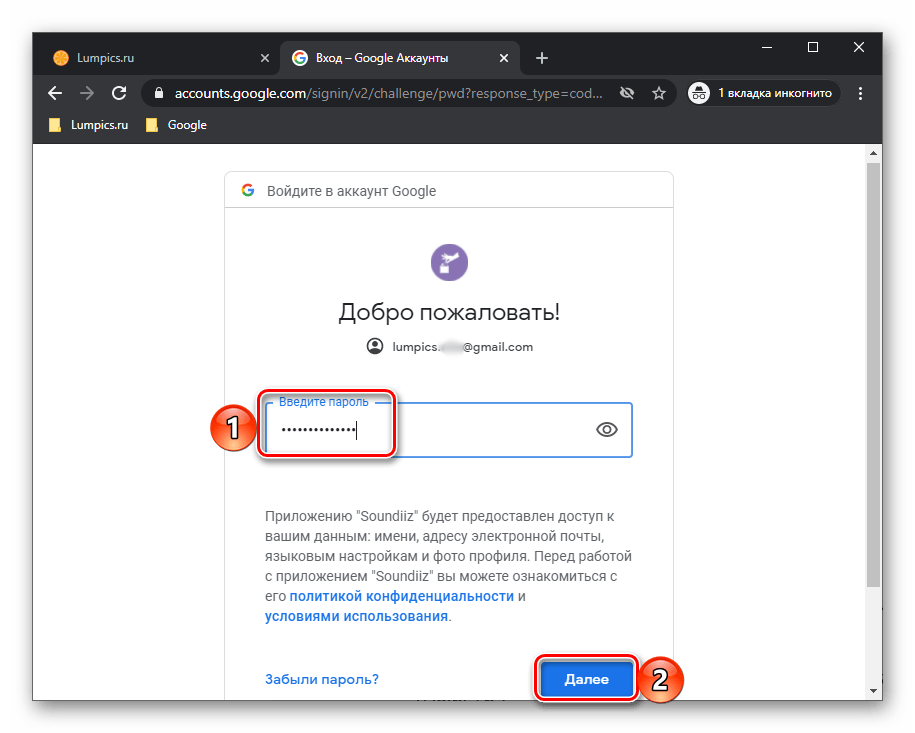The height and width of the screenshot is (733, 915).
Task: Open Chrome three-dot menu
Action: click(861, 93)
